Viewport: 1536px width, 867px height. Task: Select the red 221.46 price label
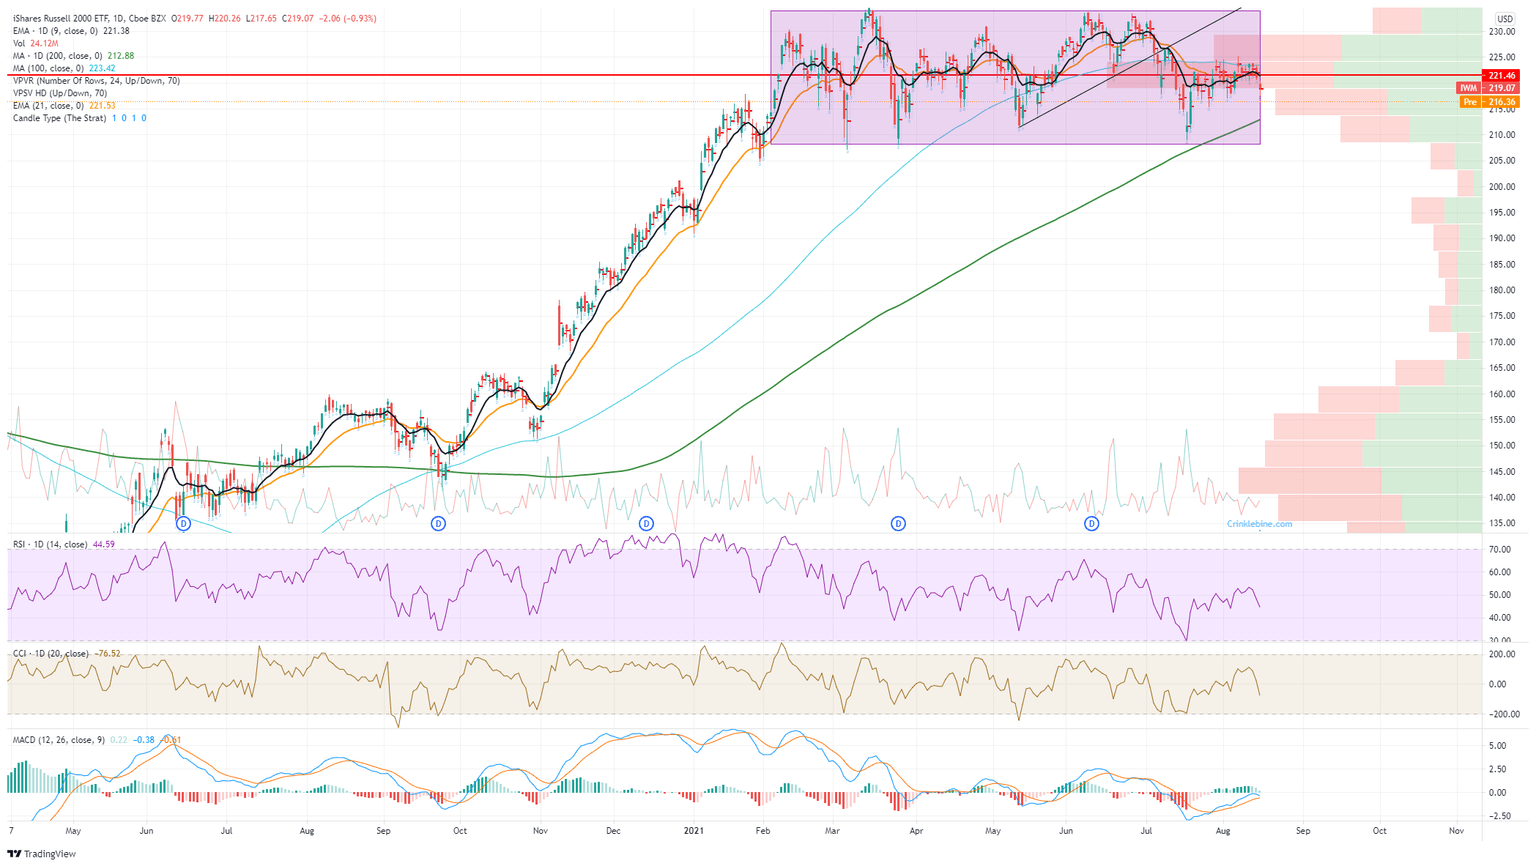pos(1503,75)
